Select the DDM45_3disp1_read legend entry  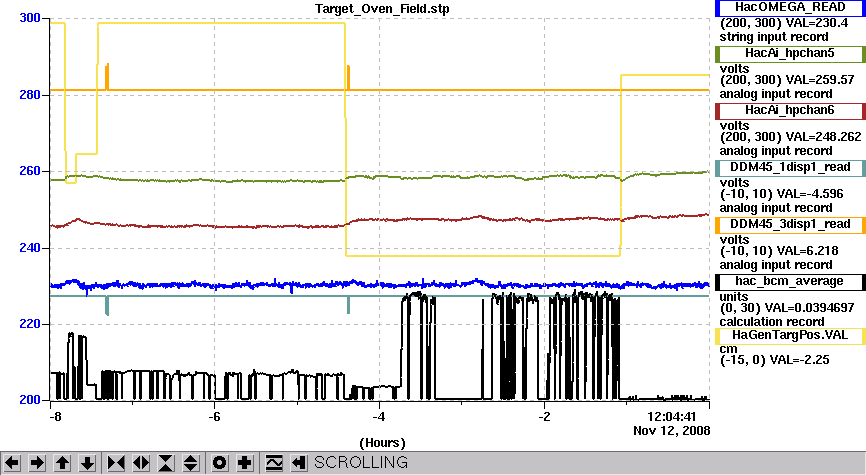point(790,225)
